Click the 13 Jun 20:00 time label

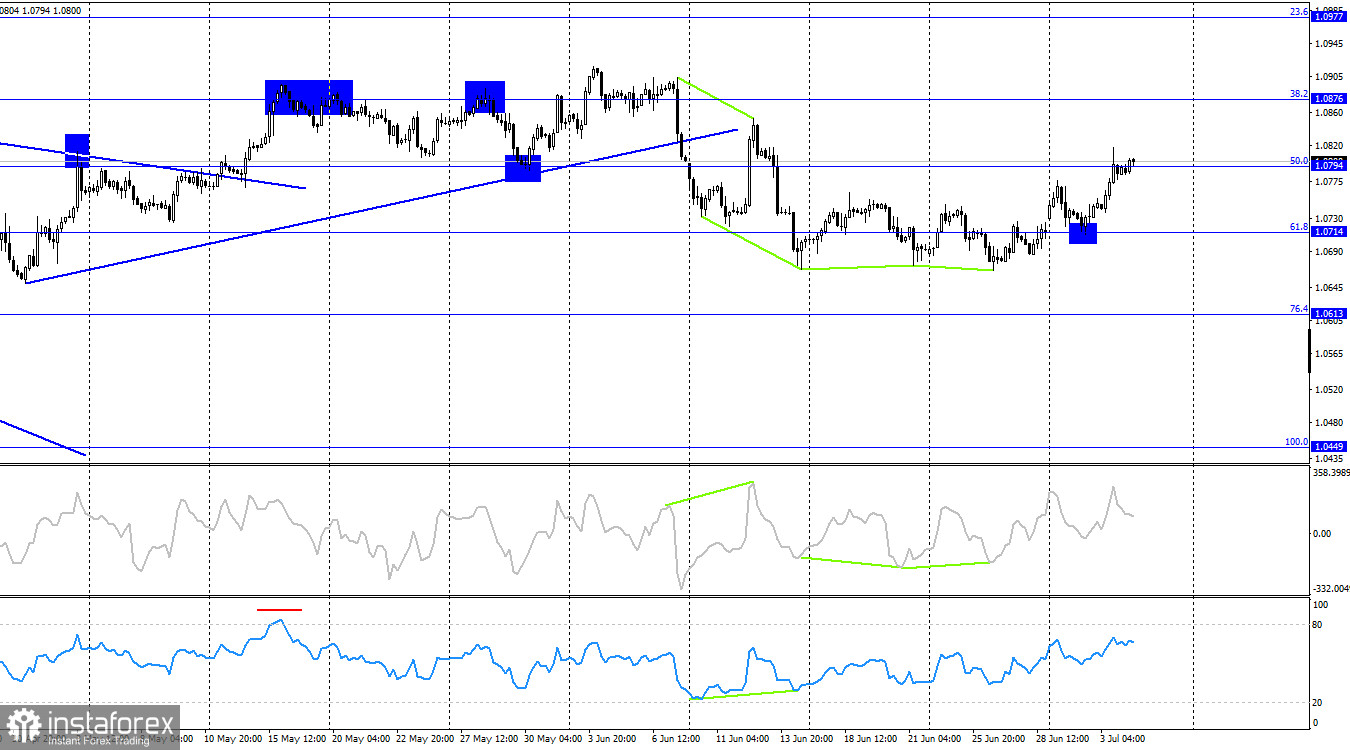(807, 739)
